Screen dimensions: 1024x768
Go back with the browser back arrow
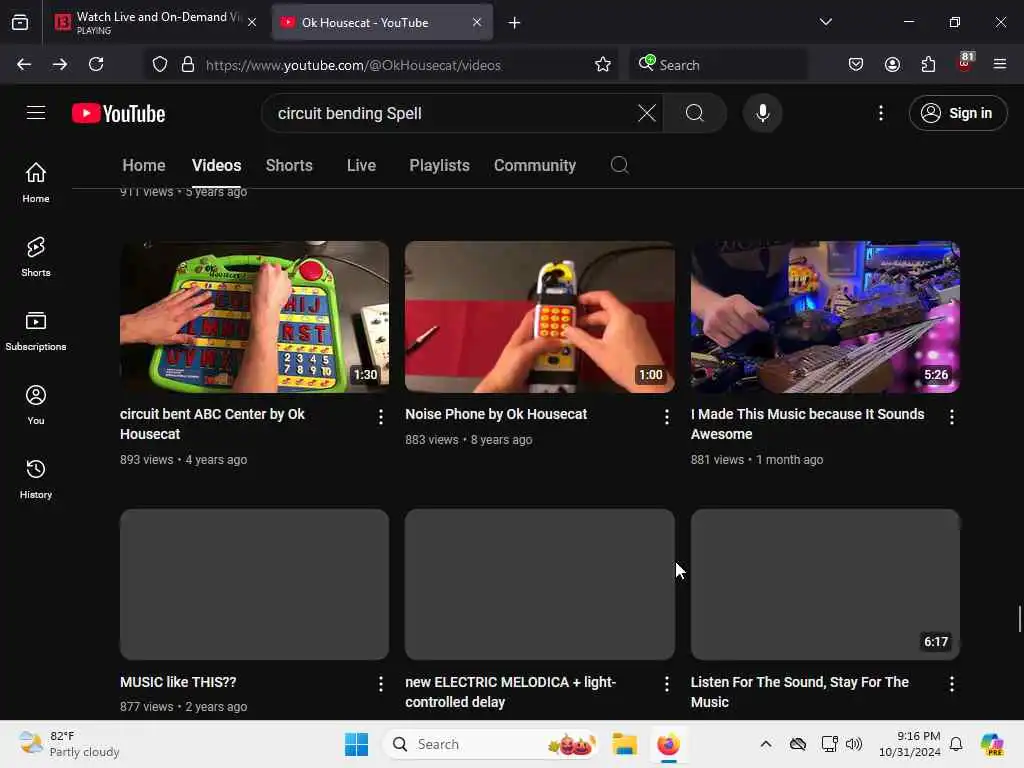[x=24, y=64]
